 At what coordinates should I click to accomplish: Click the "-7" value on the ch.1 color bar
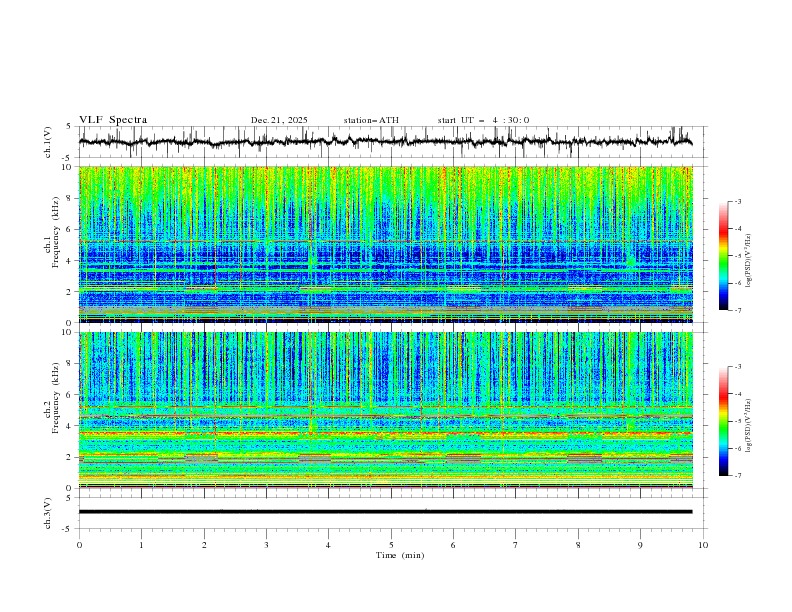coord(737,310)
